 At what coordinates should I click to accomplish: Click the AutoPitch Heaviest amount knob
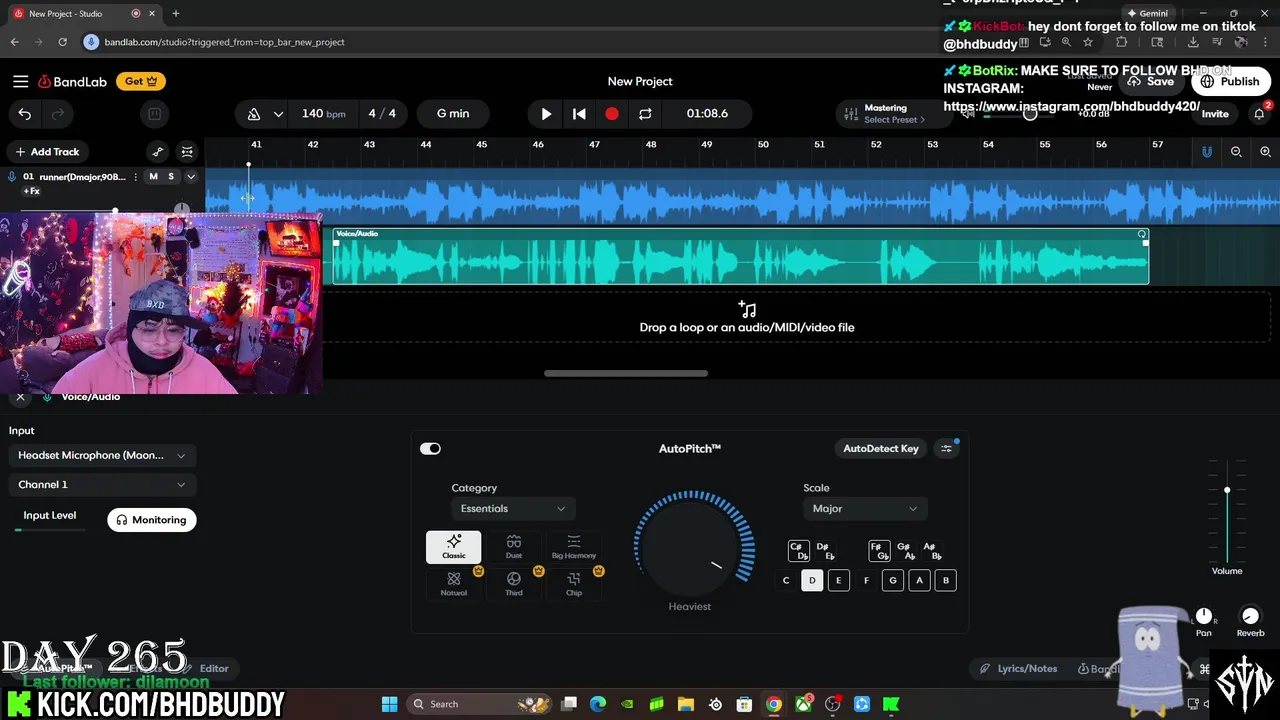click(690, 547)
